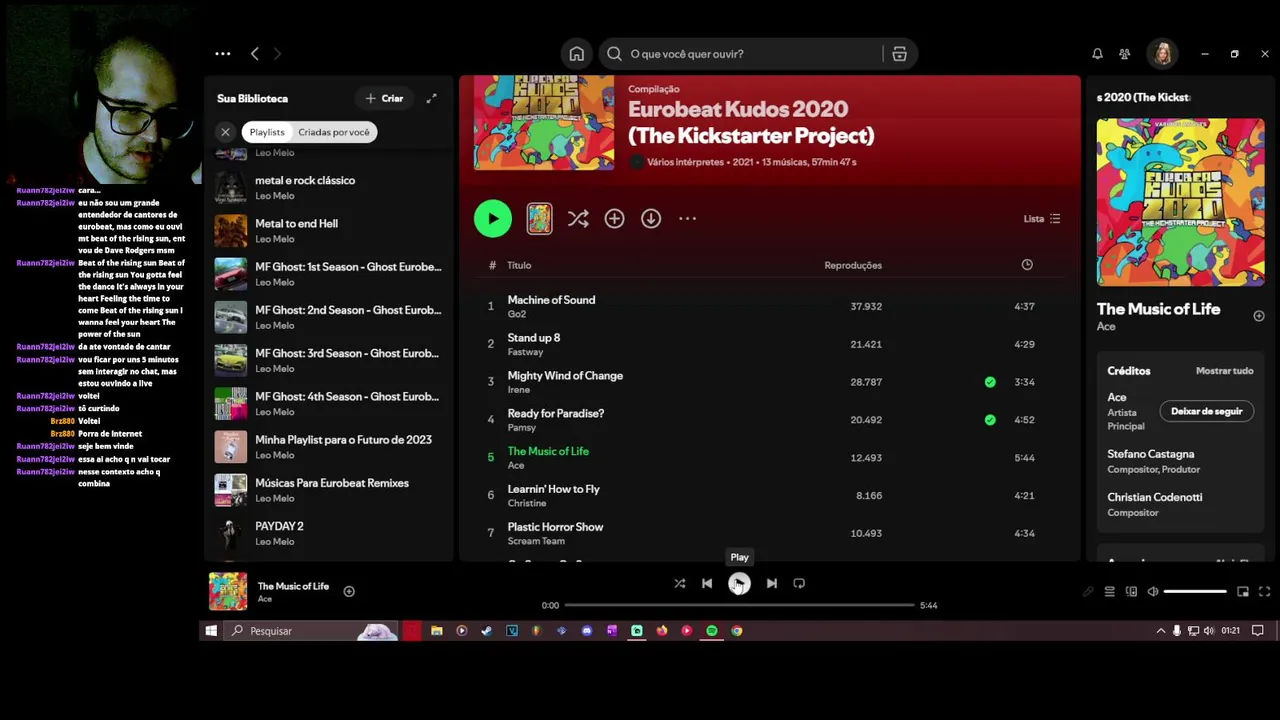Show hidden tray icons chevron

[1160, 631]
